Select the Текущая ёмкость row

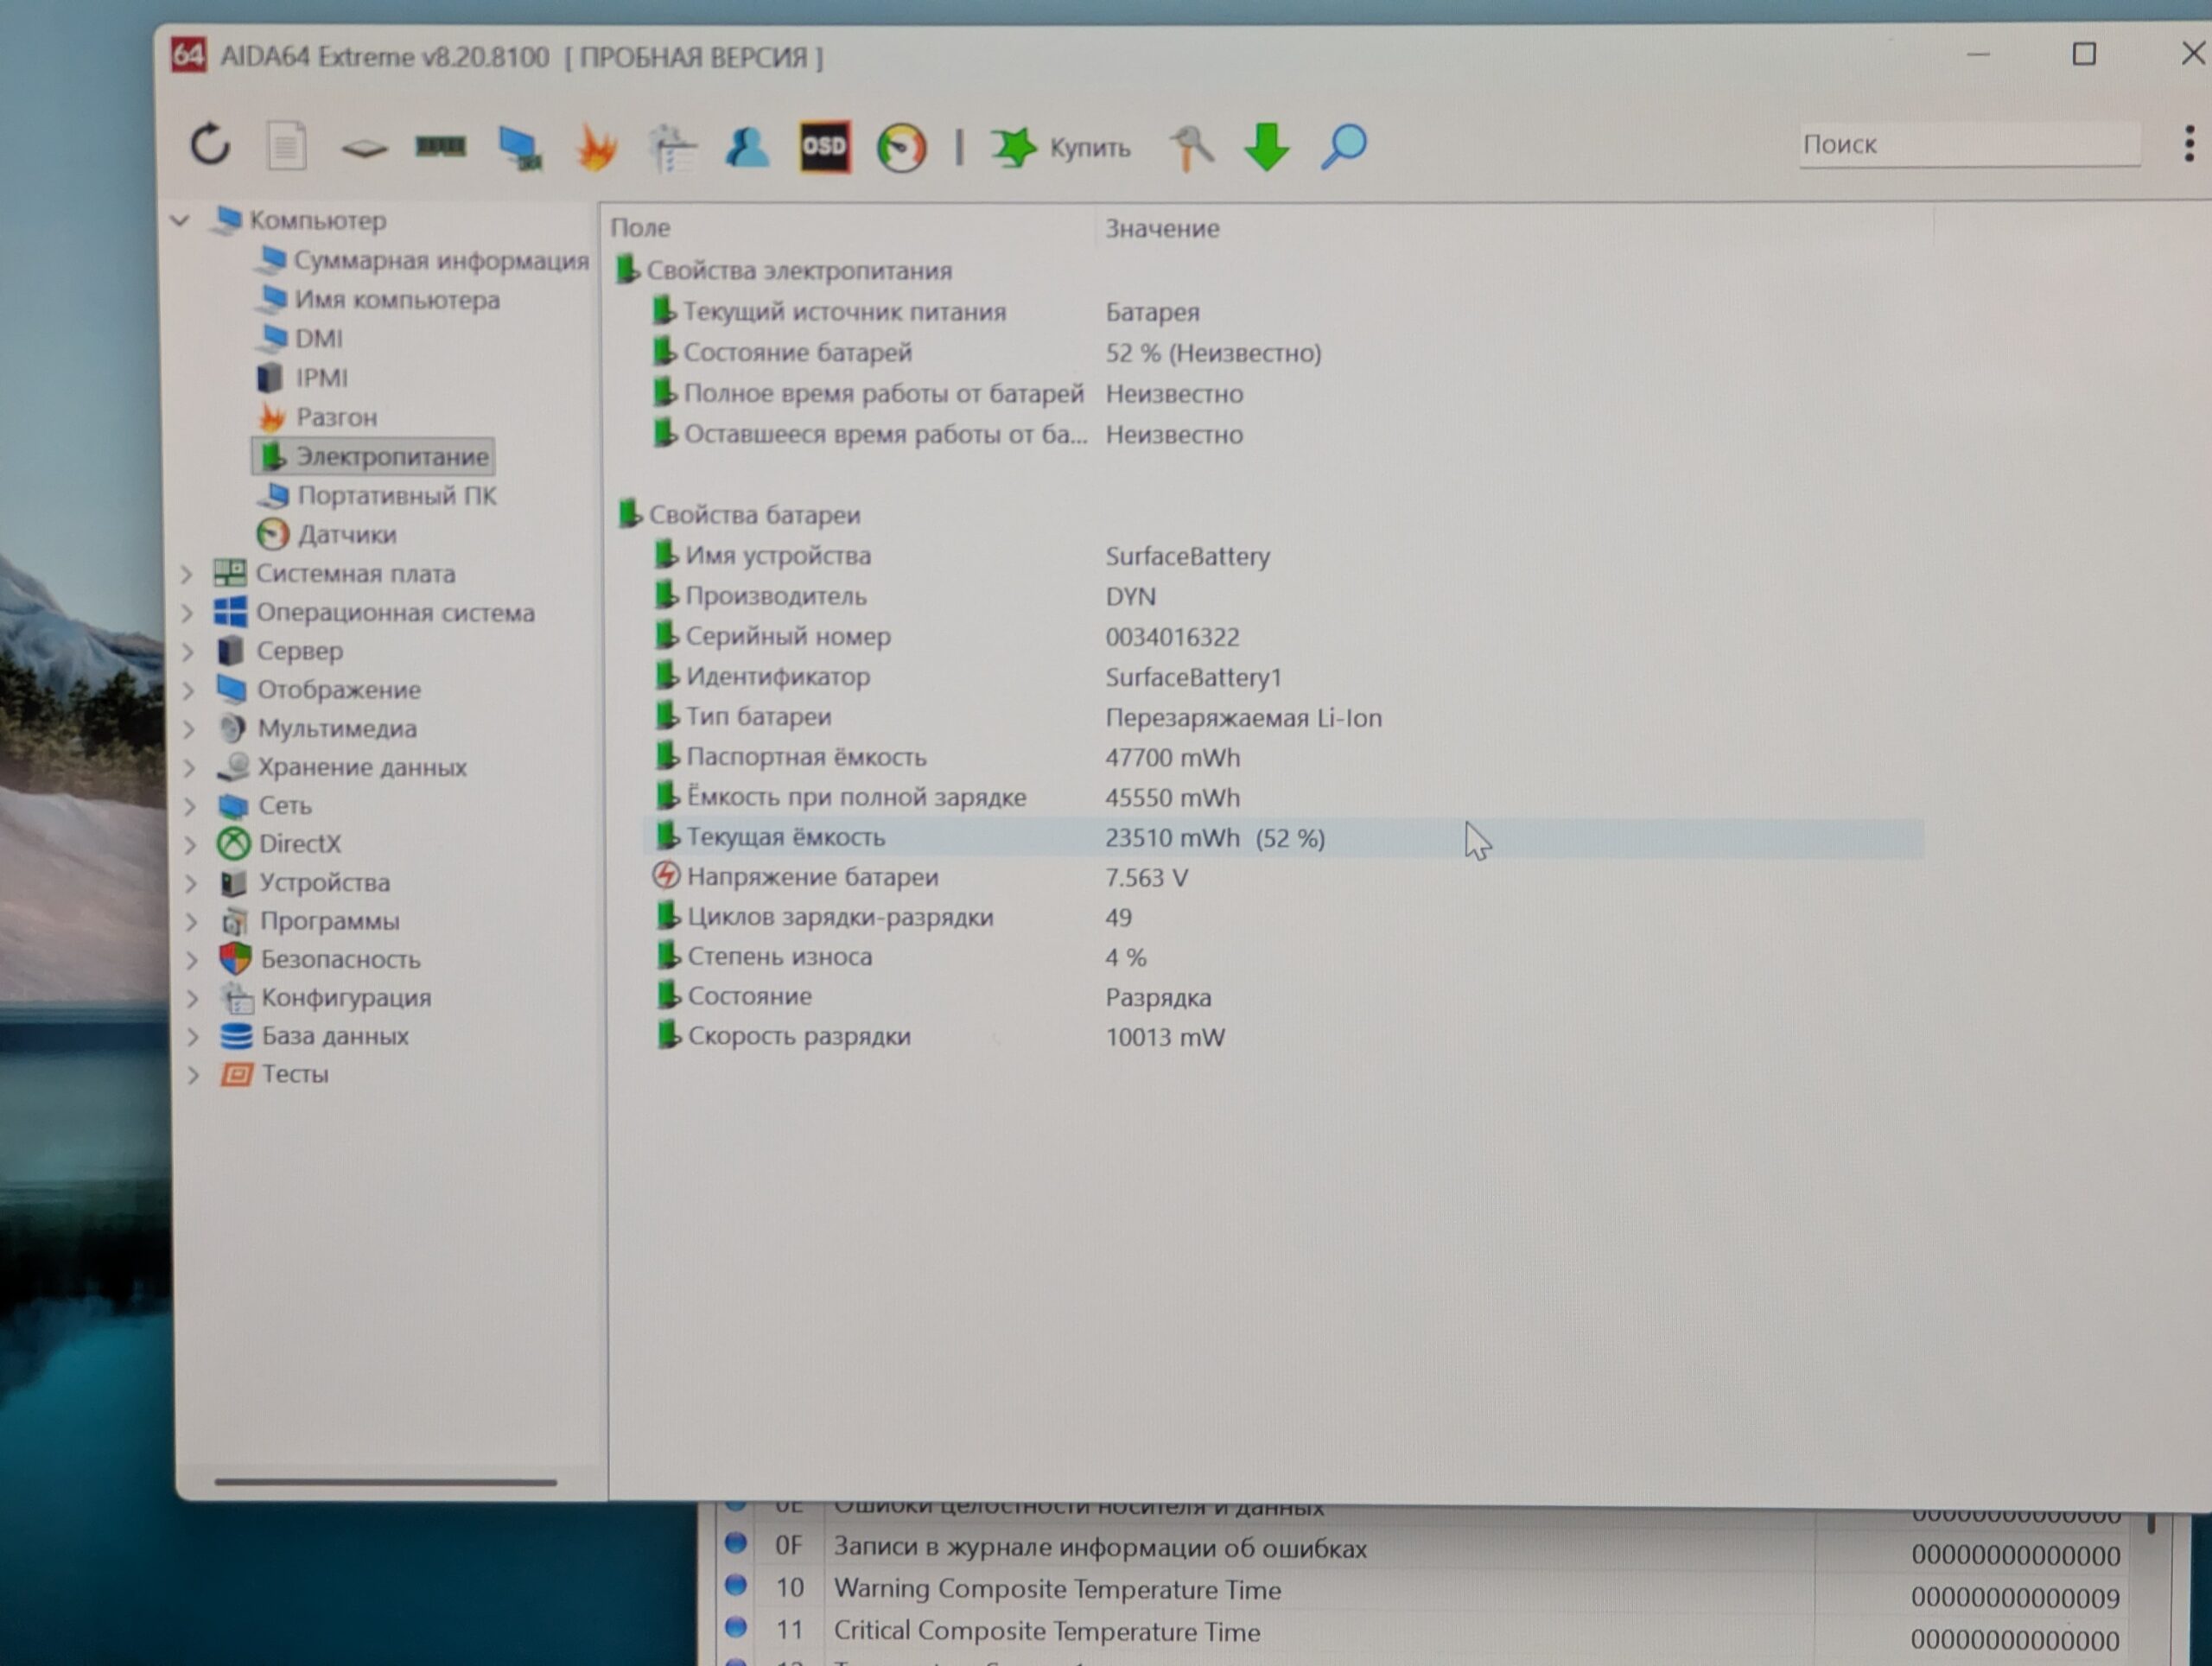tap(1283, 838)
